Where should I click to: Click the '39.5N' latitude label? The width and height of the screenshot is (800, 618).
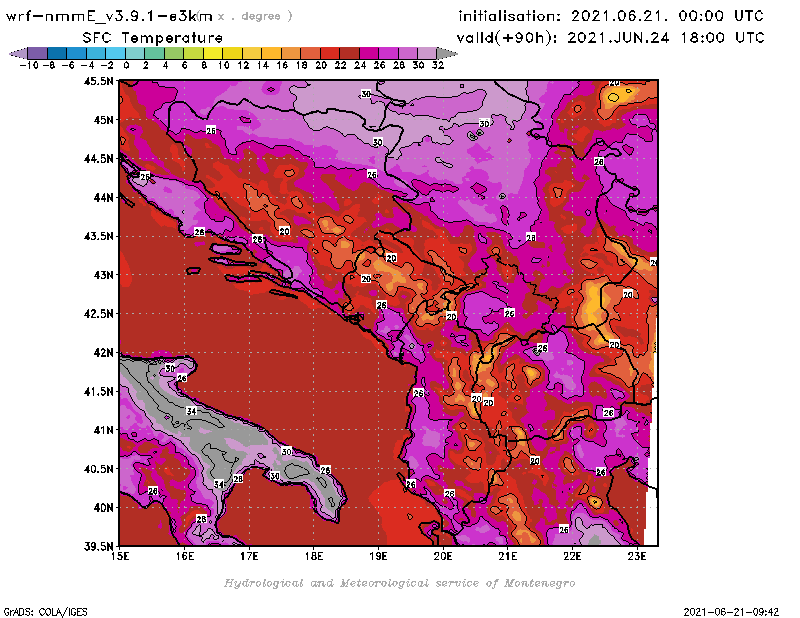(99, 546)
